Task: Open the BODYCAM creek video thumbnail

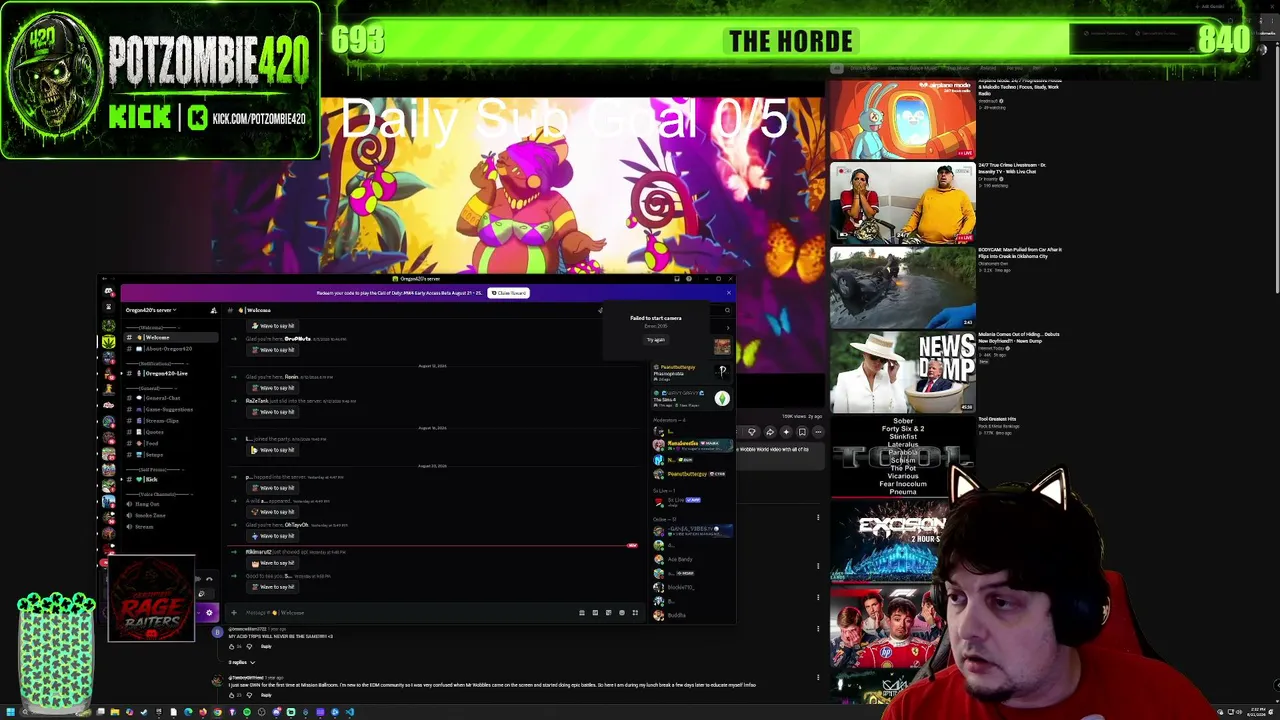Action: click(902, 288)
